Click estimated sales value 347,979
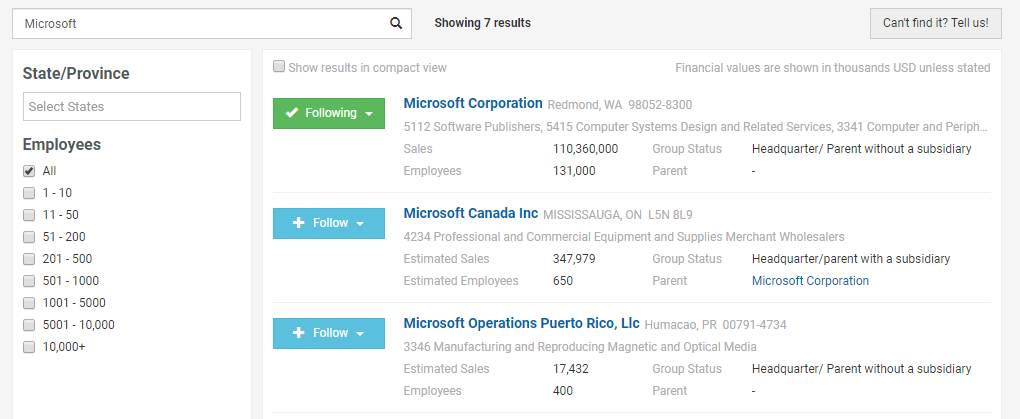1020x419 pixels. pos(574,258)
